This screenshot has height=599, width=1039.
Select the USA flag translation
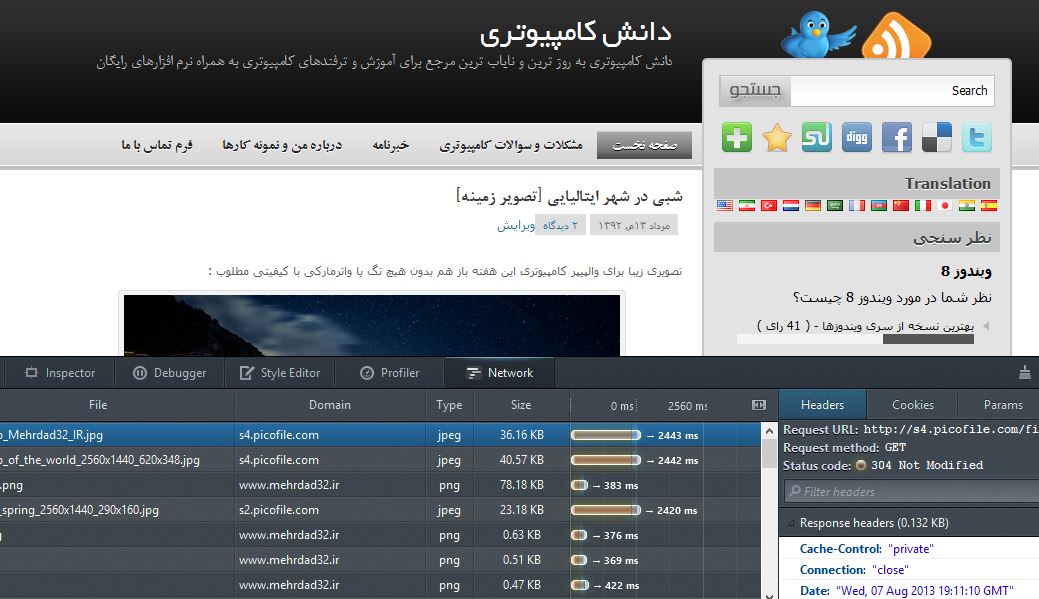click(725, 205)
